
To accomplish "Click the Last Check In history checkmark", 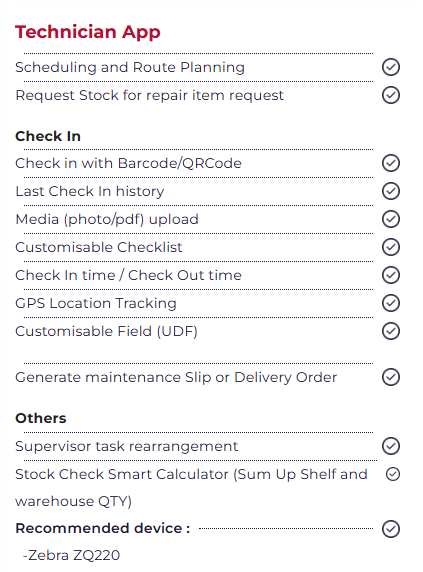I will [x=391, y=191].
